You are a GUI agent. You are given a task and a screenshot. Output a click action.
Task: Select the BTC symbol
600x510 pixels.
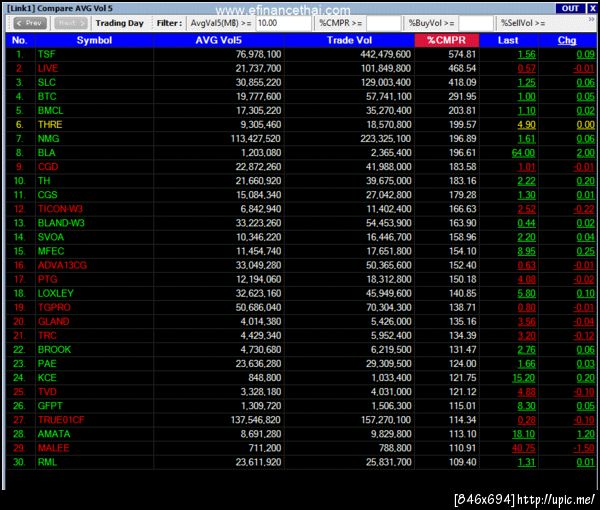coord(47,96)
